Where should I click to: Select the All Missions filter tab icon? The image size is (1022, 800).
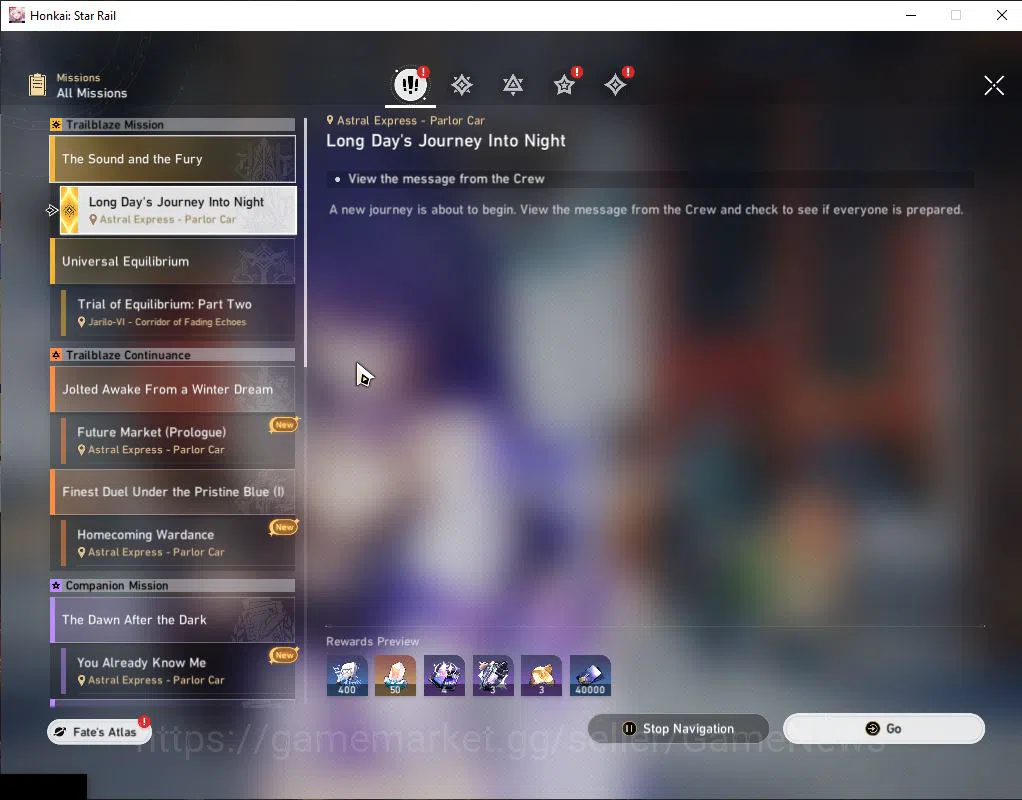click(x=410, y=84)
